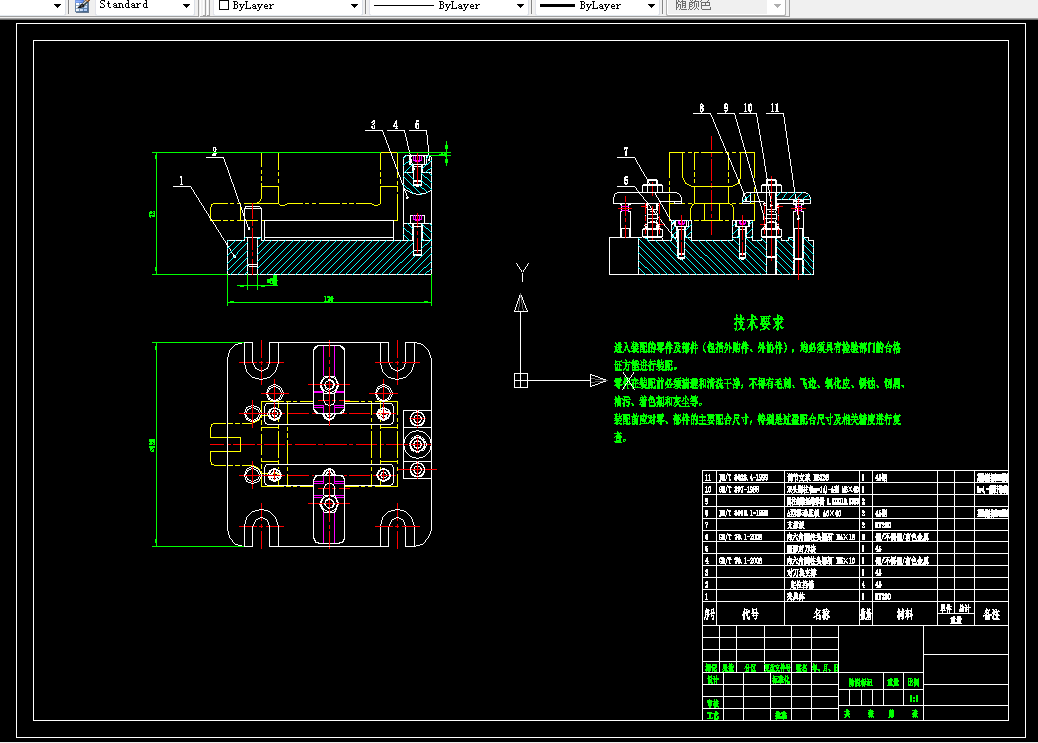
Task: Select balloon number 11 in section view
Action: [775, 108]
